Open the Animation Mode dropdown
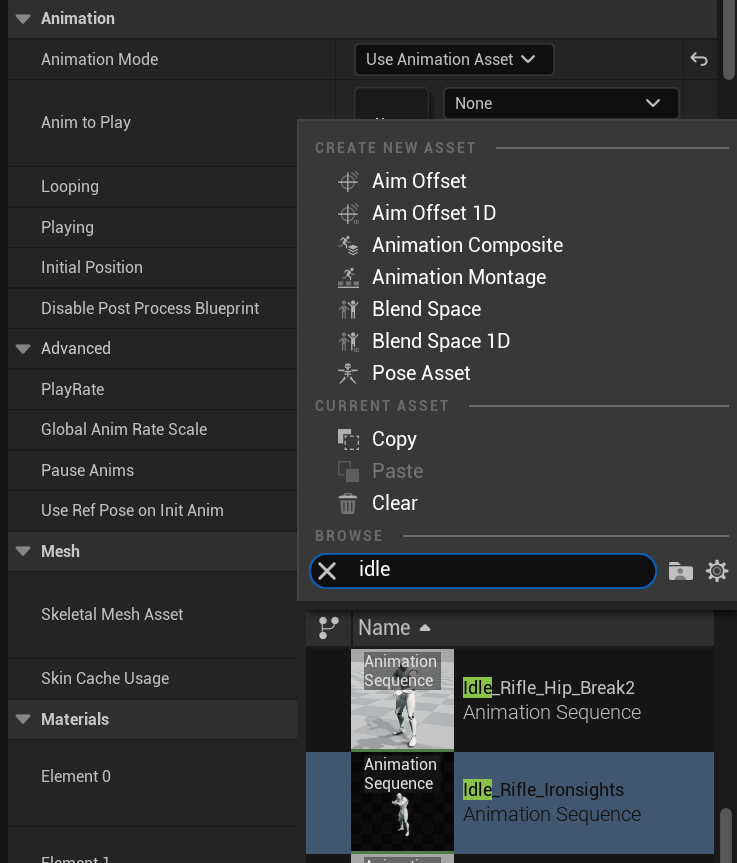 coord(454,59)
